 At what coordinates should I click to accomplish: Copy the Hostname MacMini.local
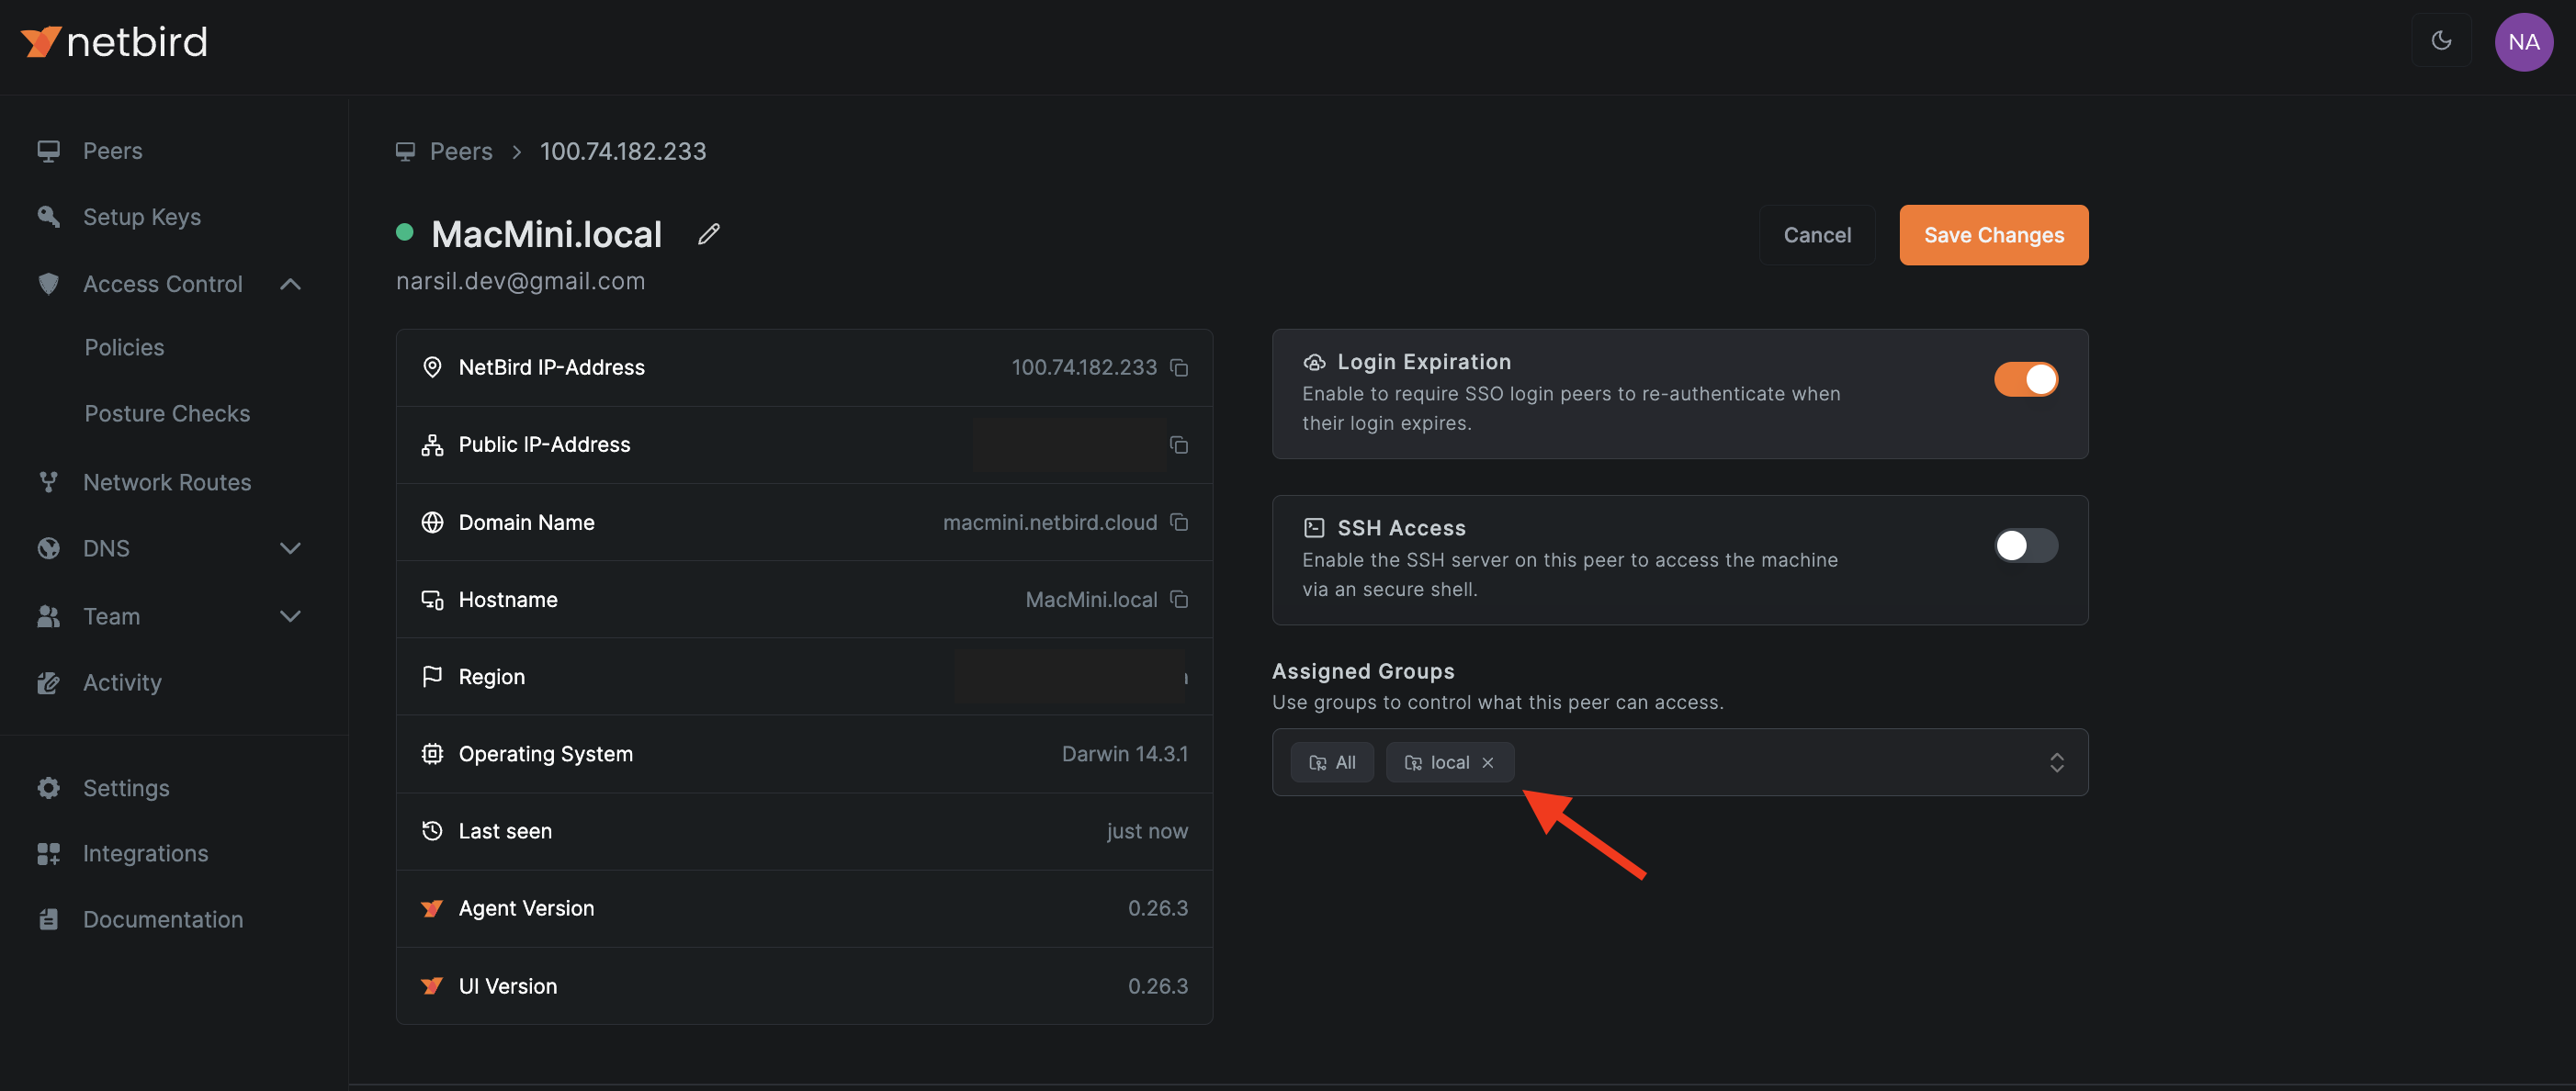pos(1179,599)
